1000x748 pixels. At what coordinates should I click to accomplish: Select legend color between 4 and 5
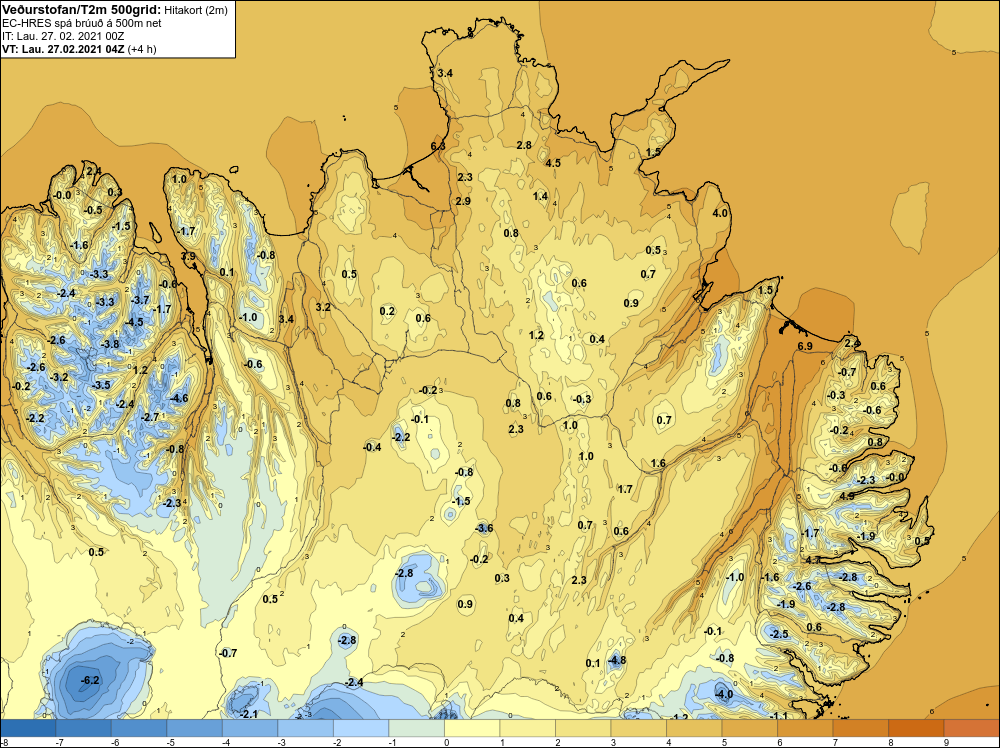(694, 728)
